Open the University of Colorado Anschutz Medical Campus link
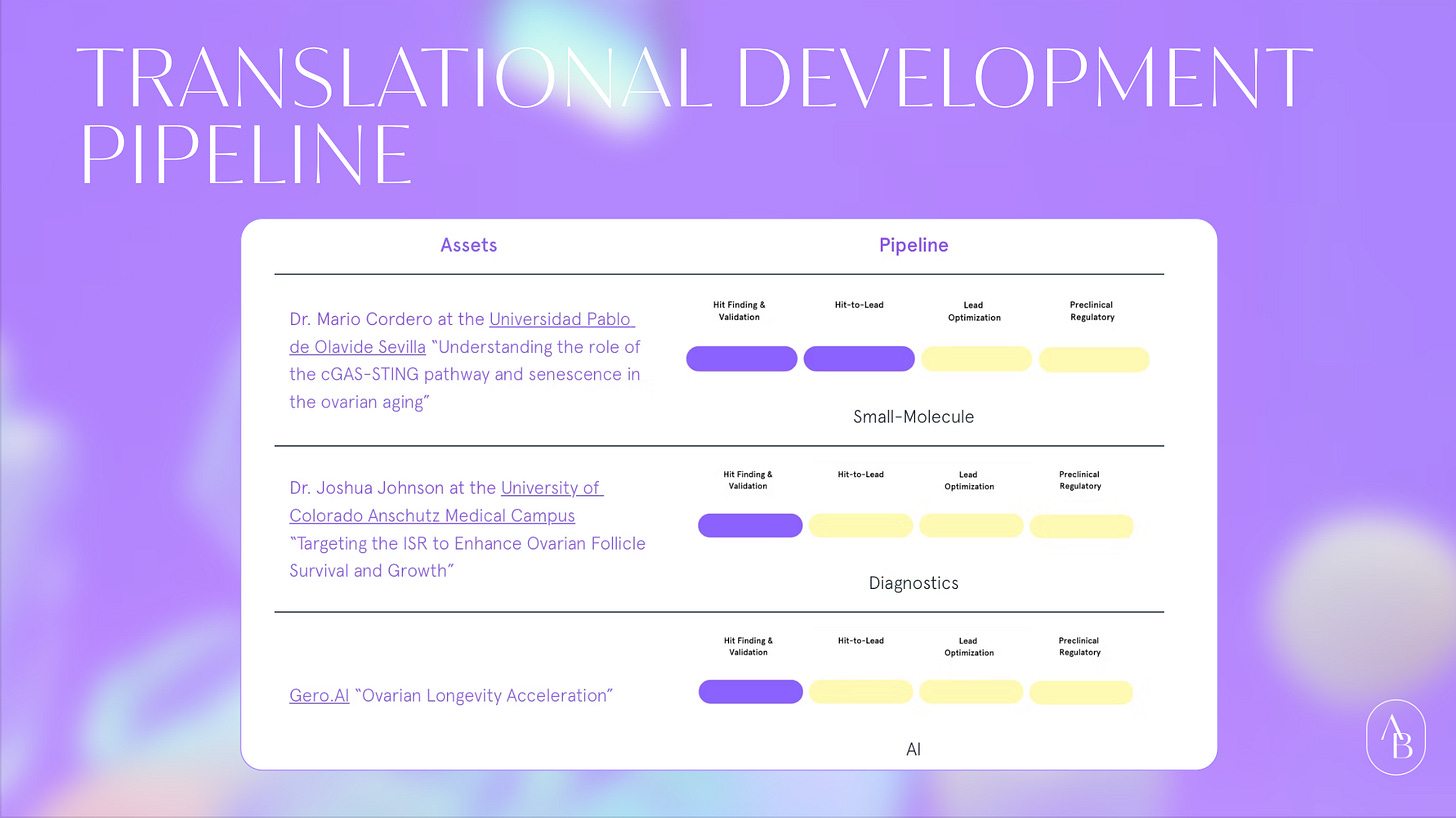The width and height of the screenshot is (1456, 818). tap(446, 501)
